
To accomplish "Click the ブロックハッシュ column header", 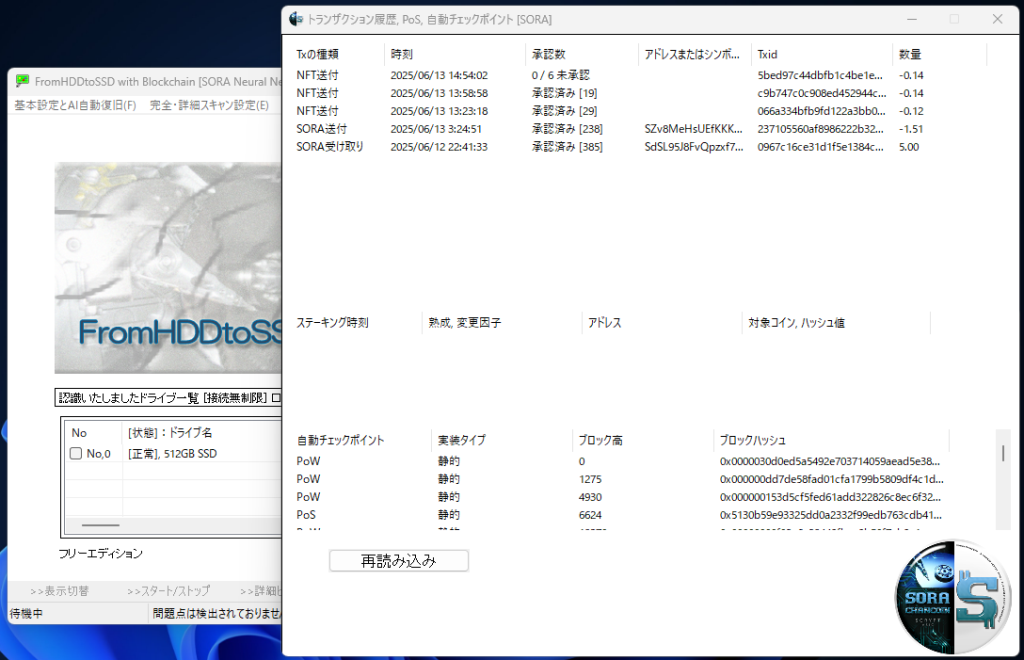I will pos(831,440).
